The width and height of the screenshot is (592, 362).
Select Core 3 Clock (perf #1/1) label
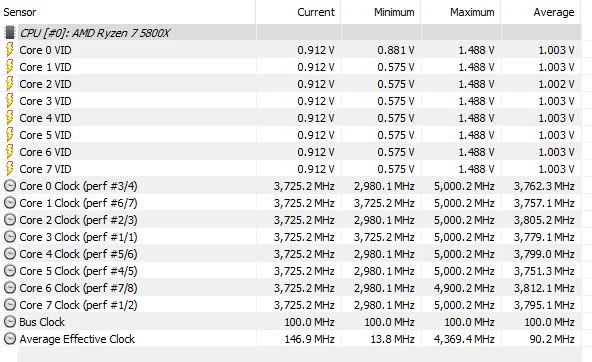click(x=78, y=237)
